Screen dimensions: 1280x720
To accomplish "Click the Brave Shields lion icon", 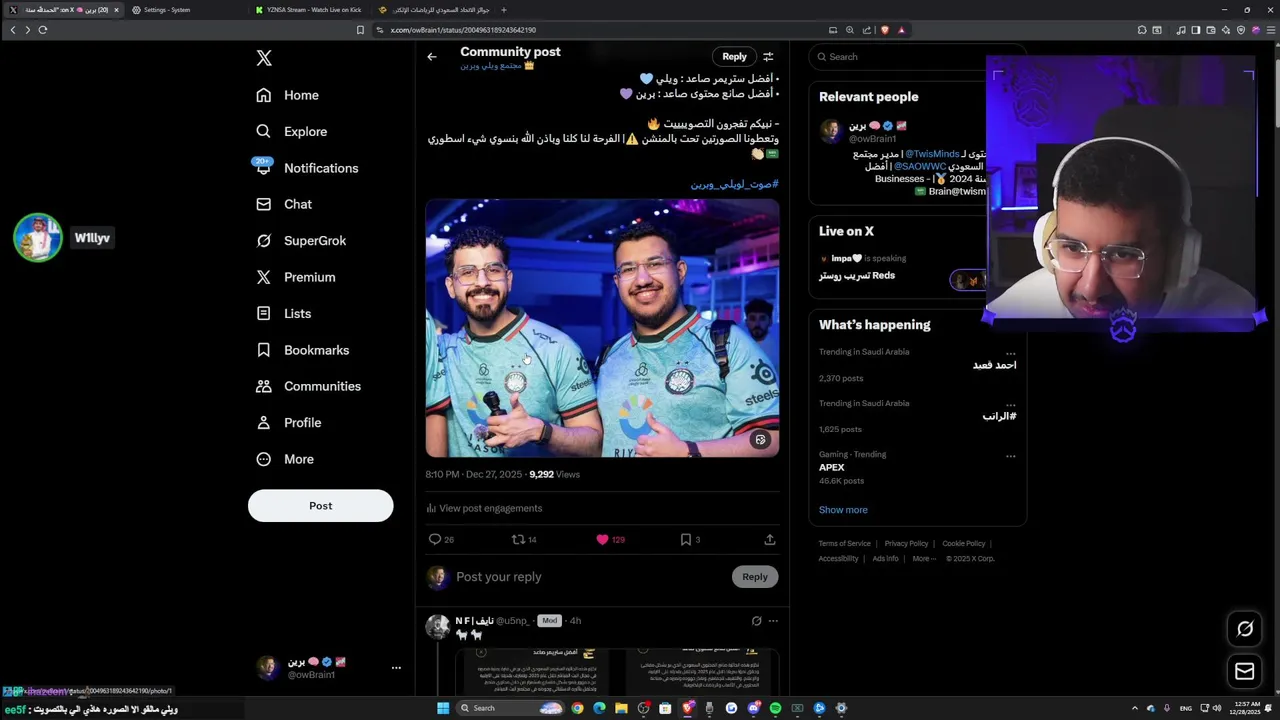I will [884, 30].
